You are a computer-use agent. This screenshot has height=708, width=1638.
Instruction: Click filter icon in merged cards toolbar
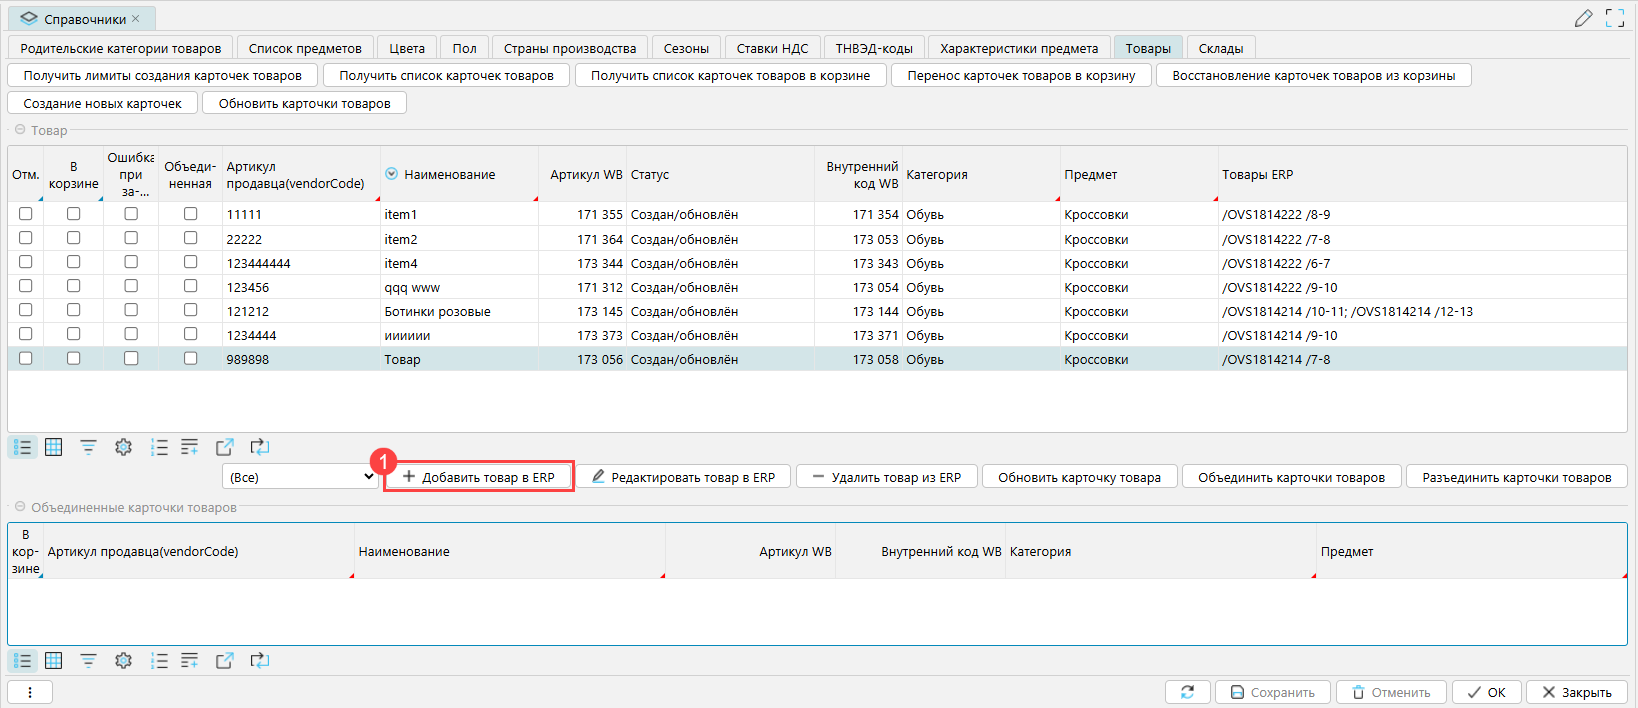pyautogui.click(x=88, y=660)
